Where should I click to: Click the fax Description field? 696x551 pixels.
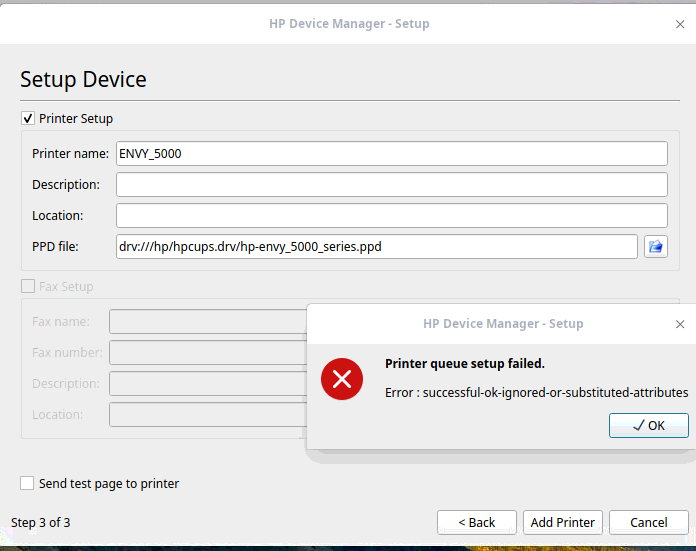click(207, 384)
